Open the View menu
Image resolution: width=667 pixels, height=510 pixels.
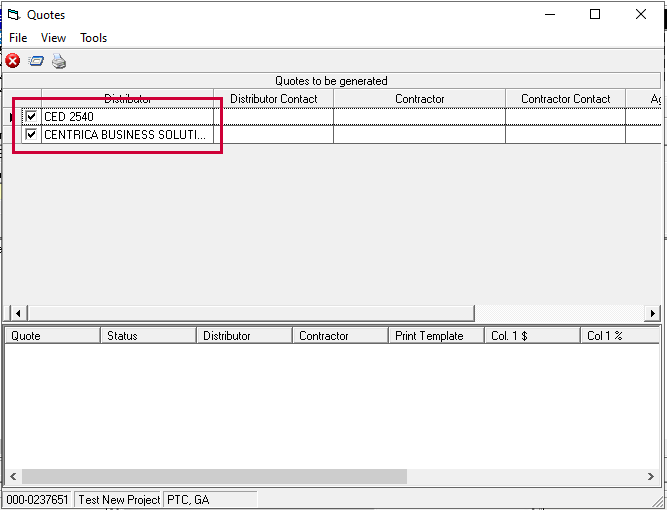[x=54, y=38]
